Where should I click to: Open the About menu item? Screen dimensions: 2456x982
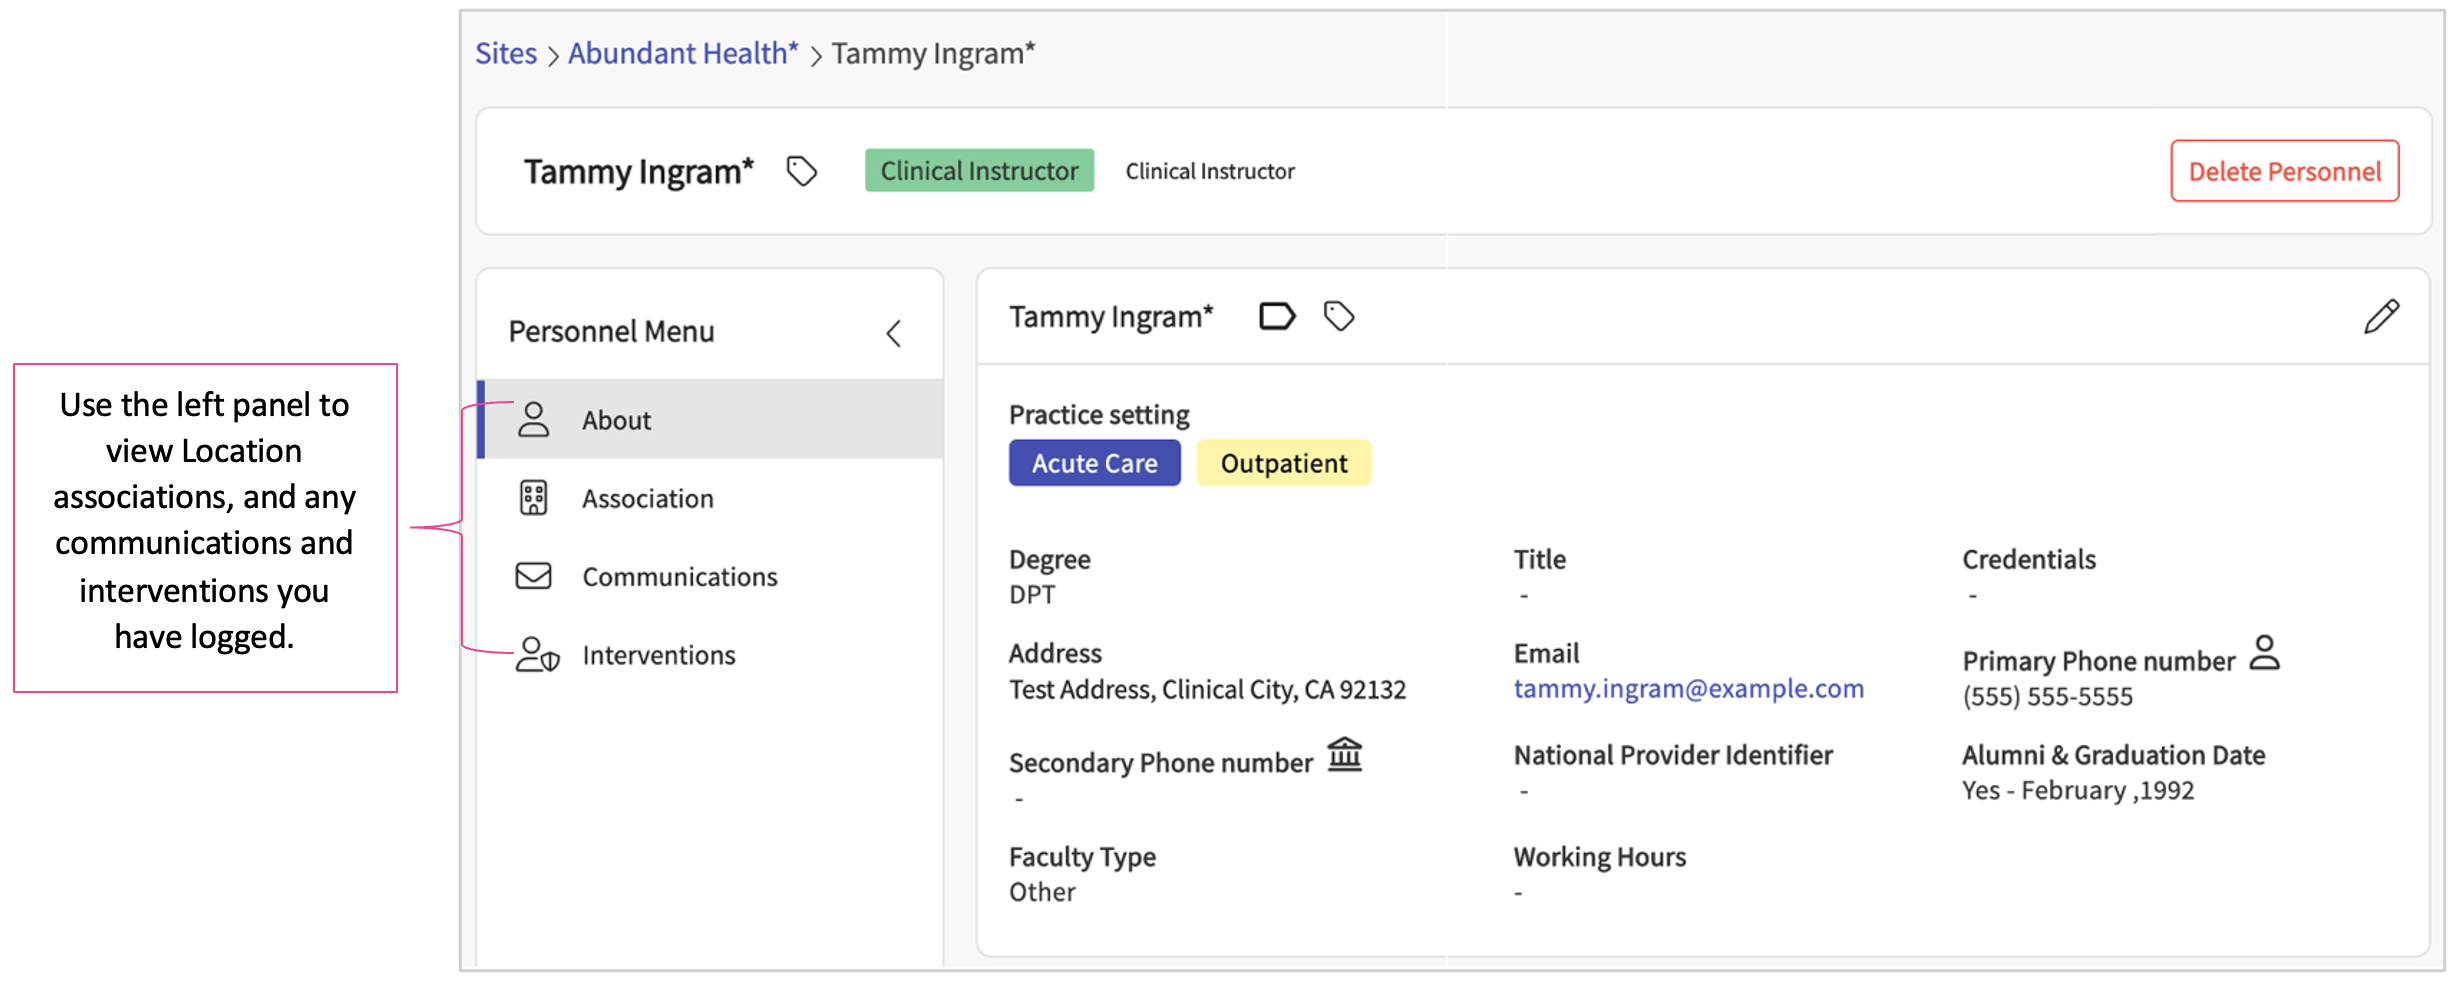[x=616, y=420]
